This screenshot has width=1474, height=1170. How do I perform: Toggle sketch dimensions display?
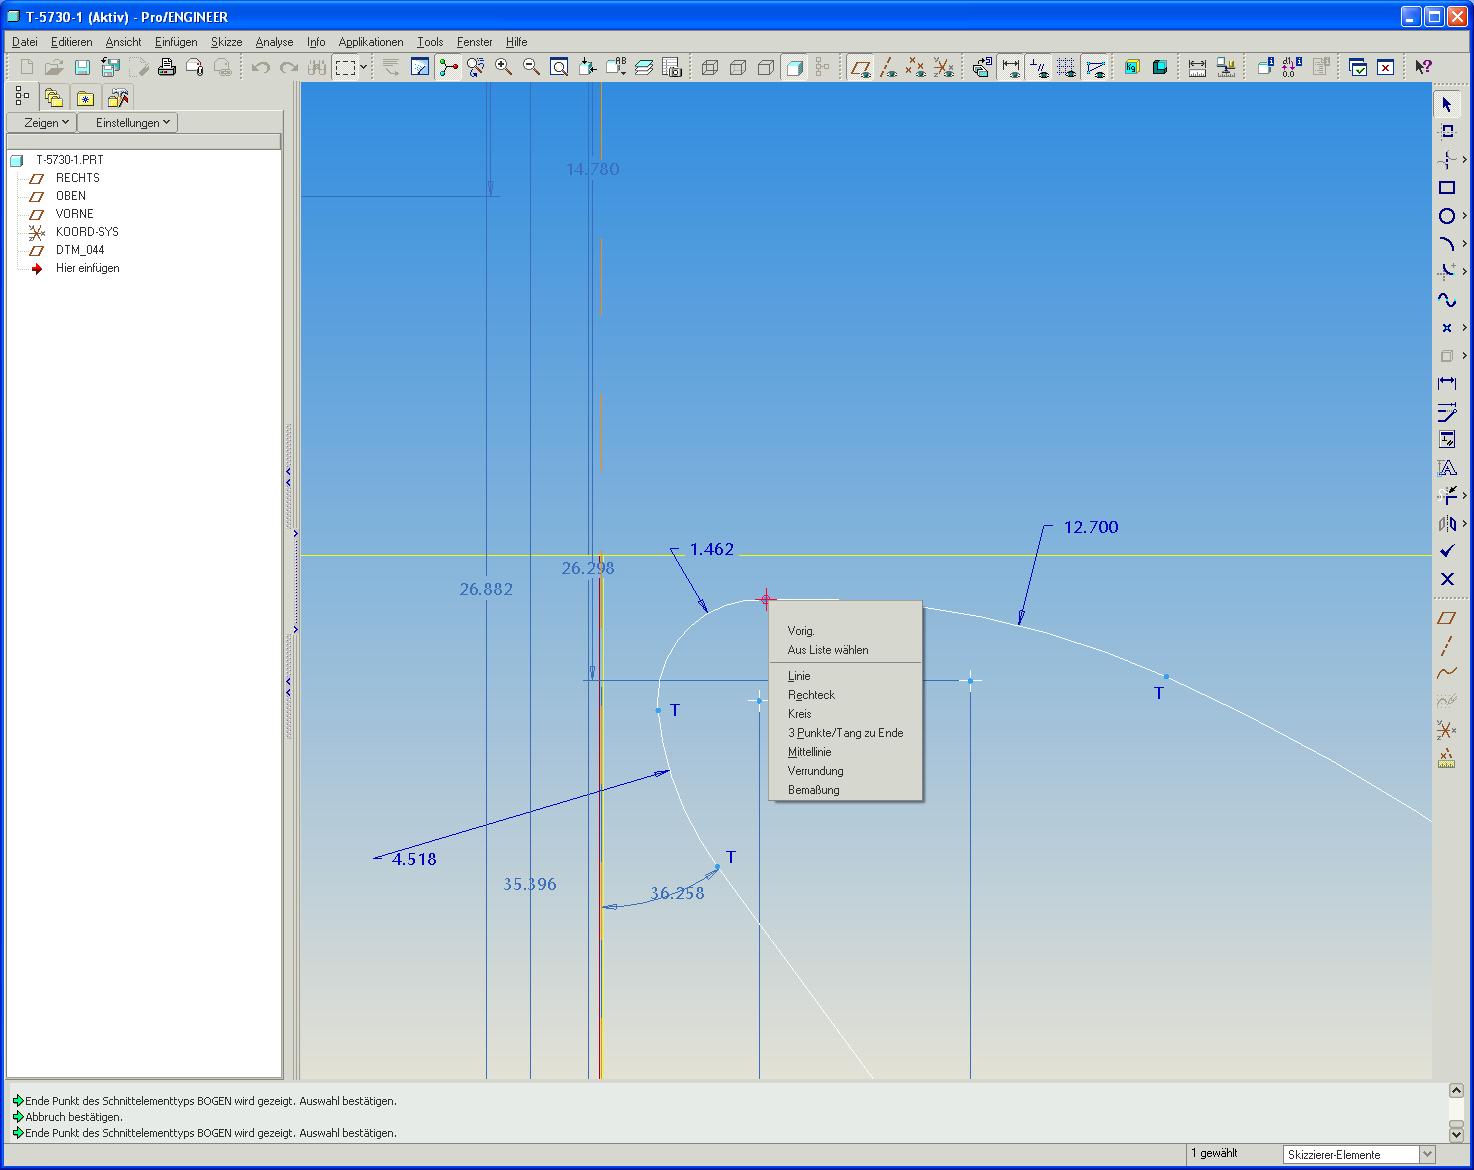pos(1011,67)
